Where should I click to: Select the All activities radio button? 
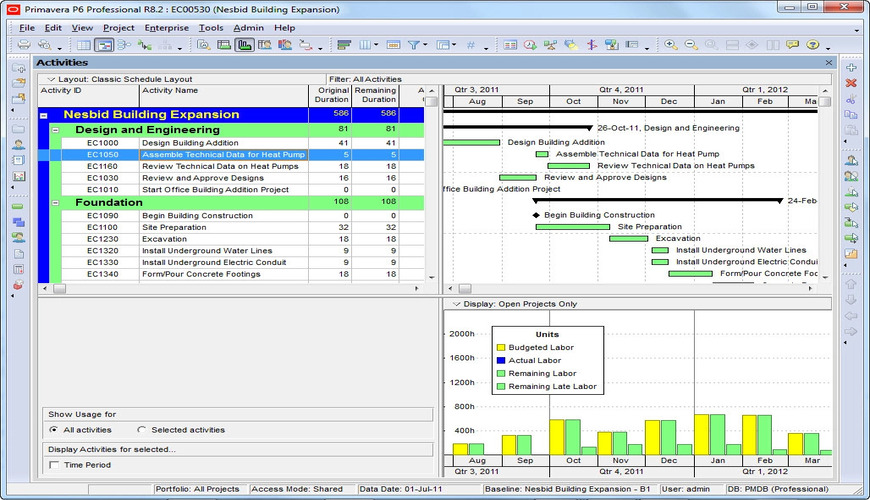53,430
